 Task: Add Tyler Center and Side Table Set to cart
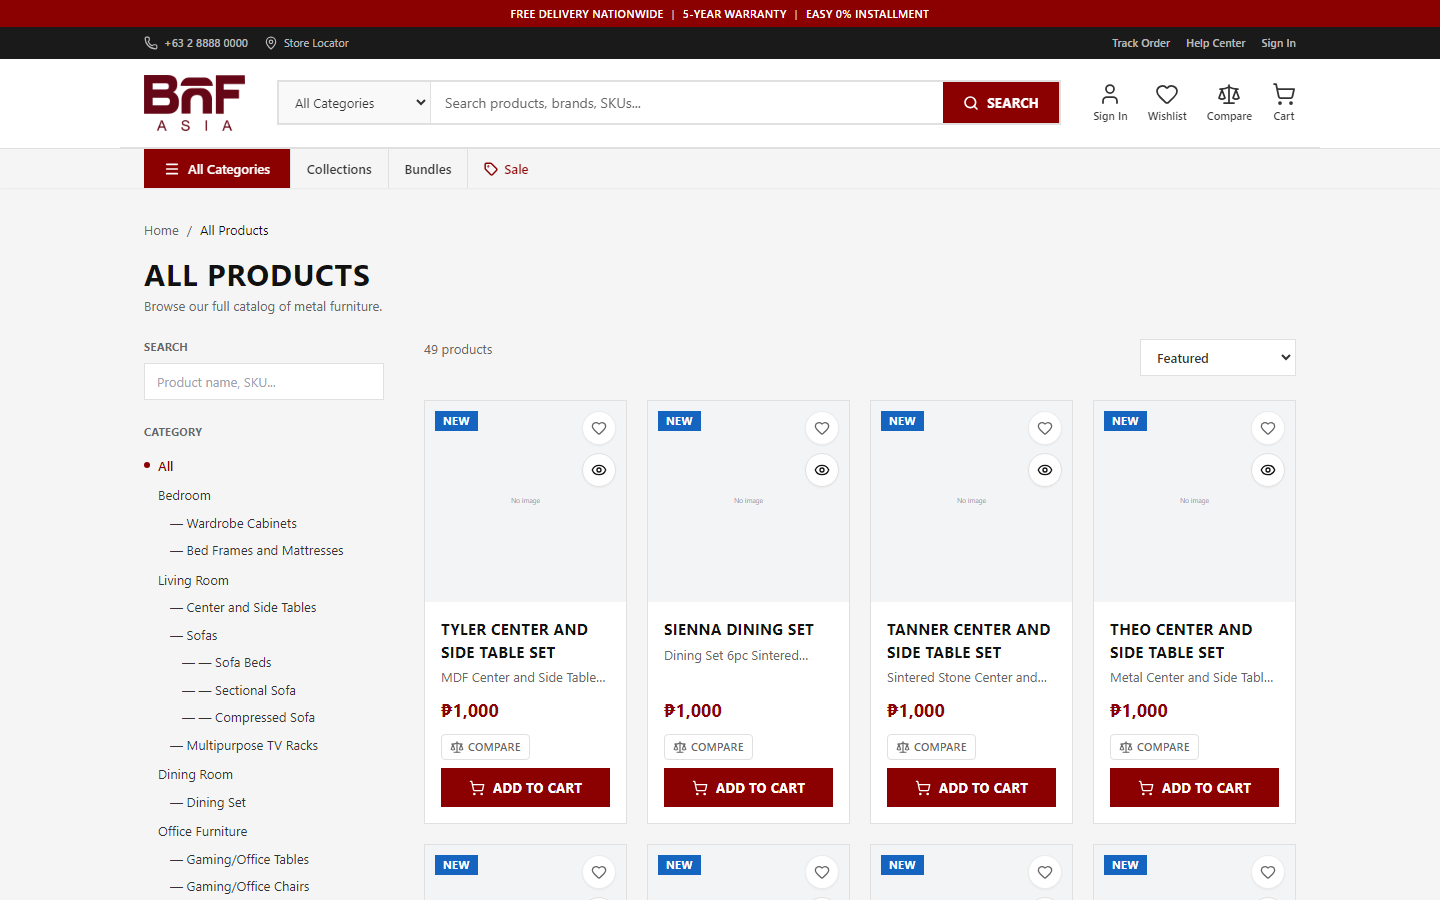pyautogui.click(x=525, y=788)
